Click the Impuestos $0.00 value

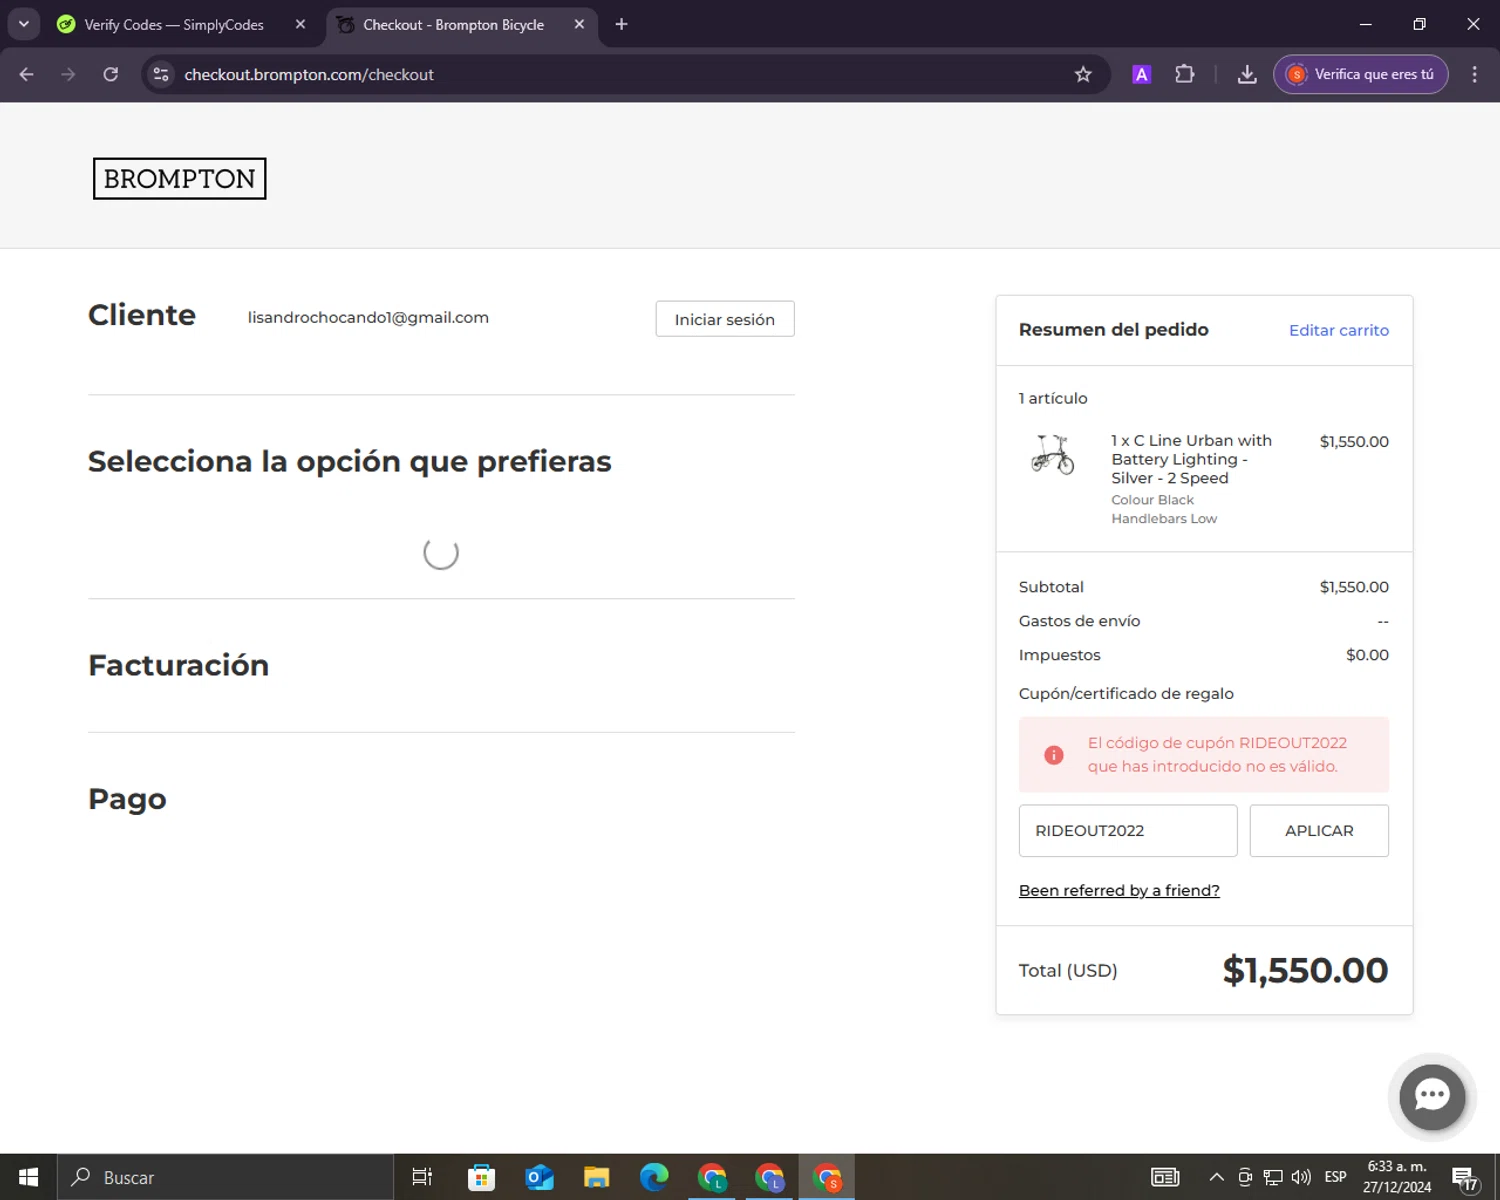pyautogui.click(x=1367, y=655)
